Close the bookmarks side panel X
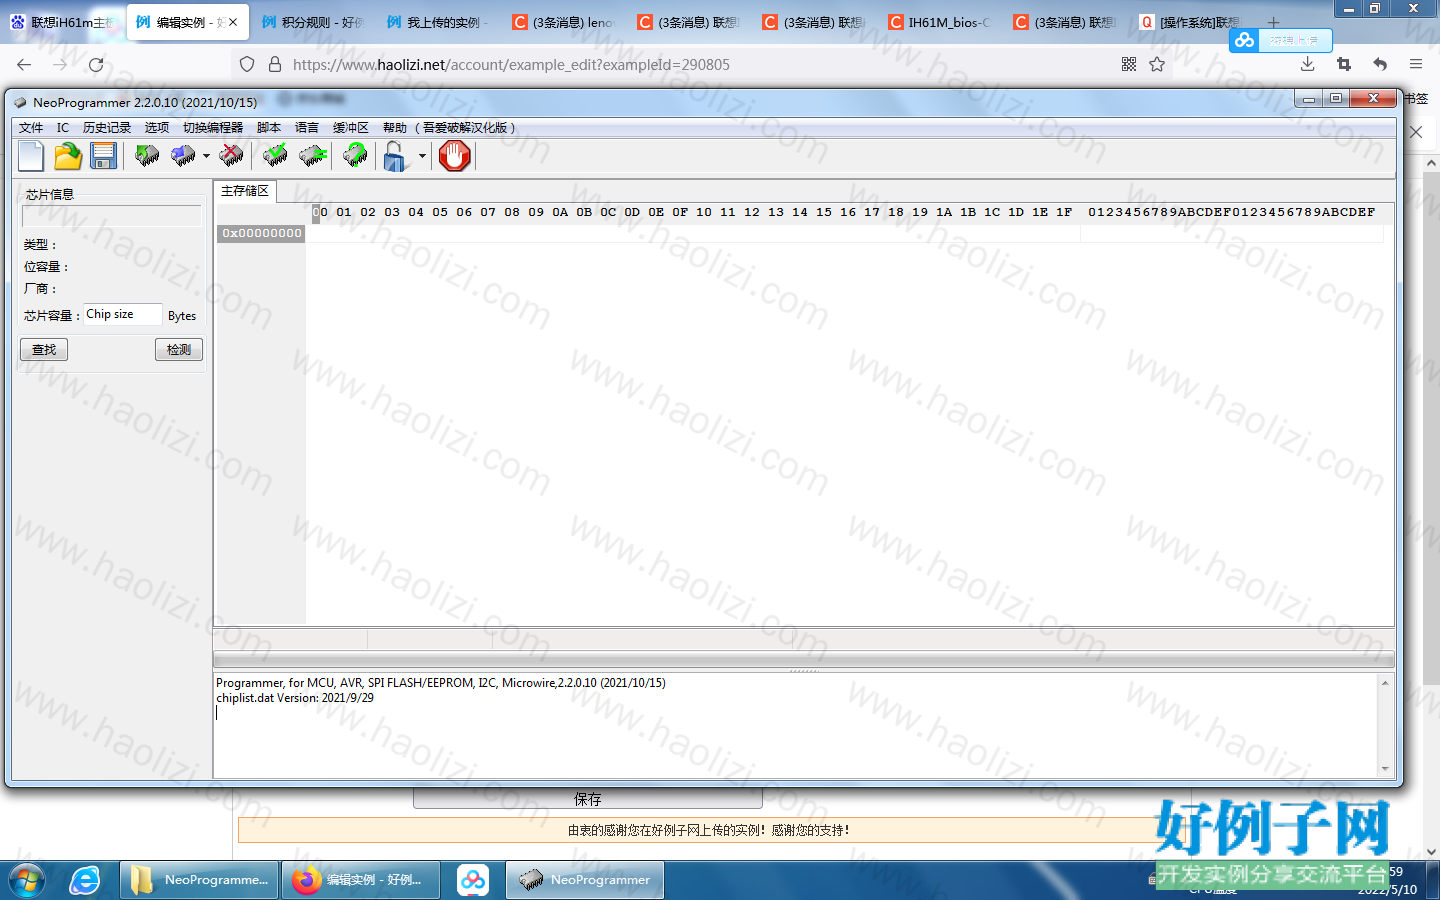 point(1416,132)
